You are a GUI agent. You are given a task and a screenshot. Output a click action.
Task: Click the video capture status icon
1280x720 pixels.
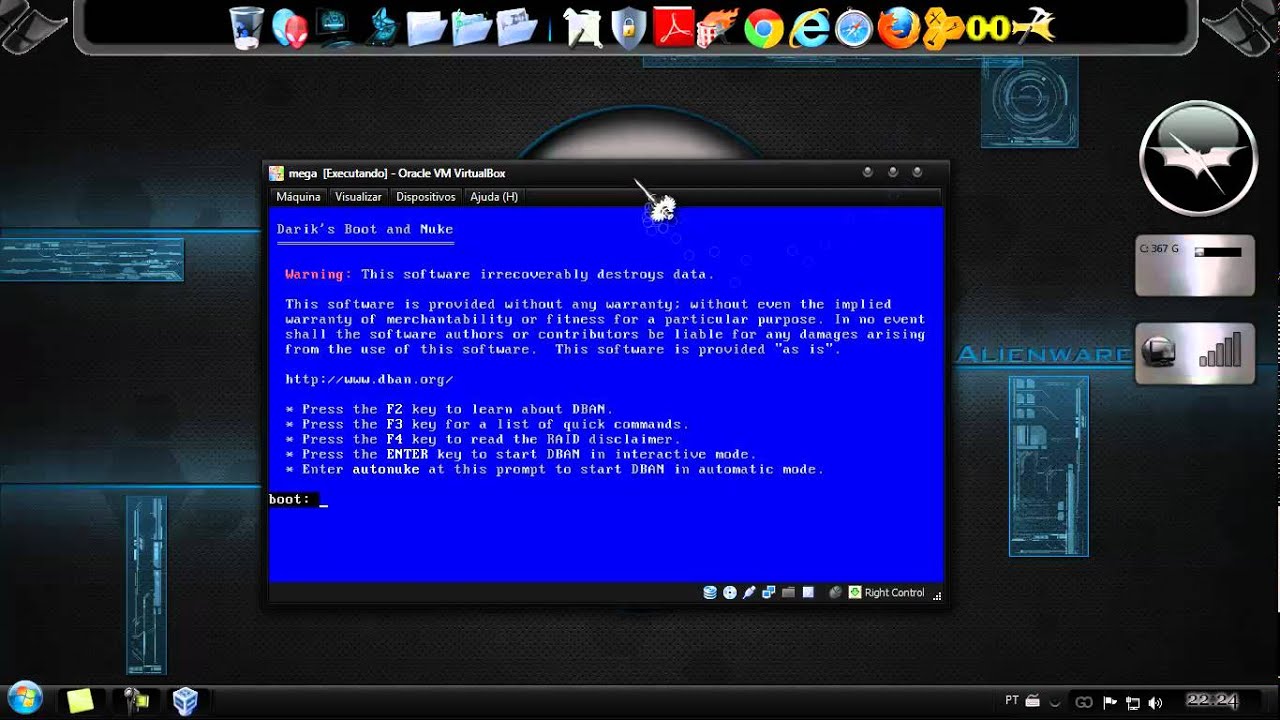(x=808, y=592)
